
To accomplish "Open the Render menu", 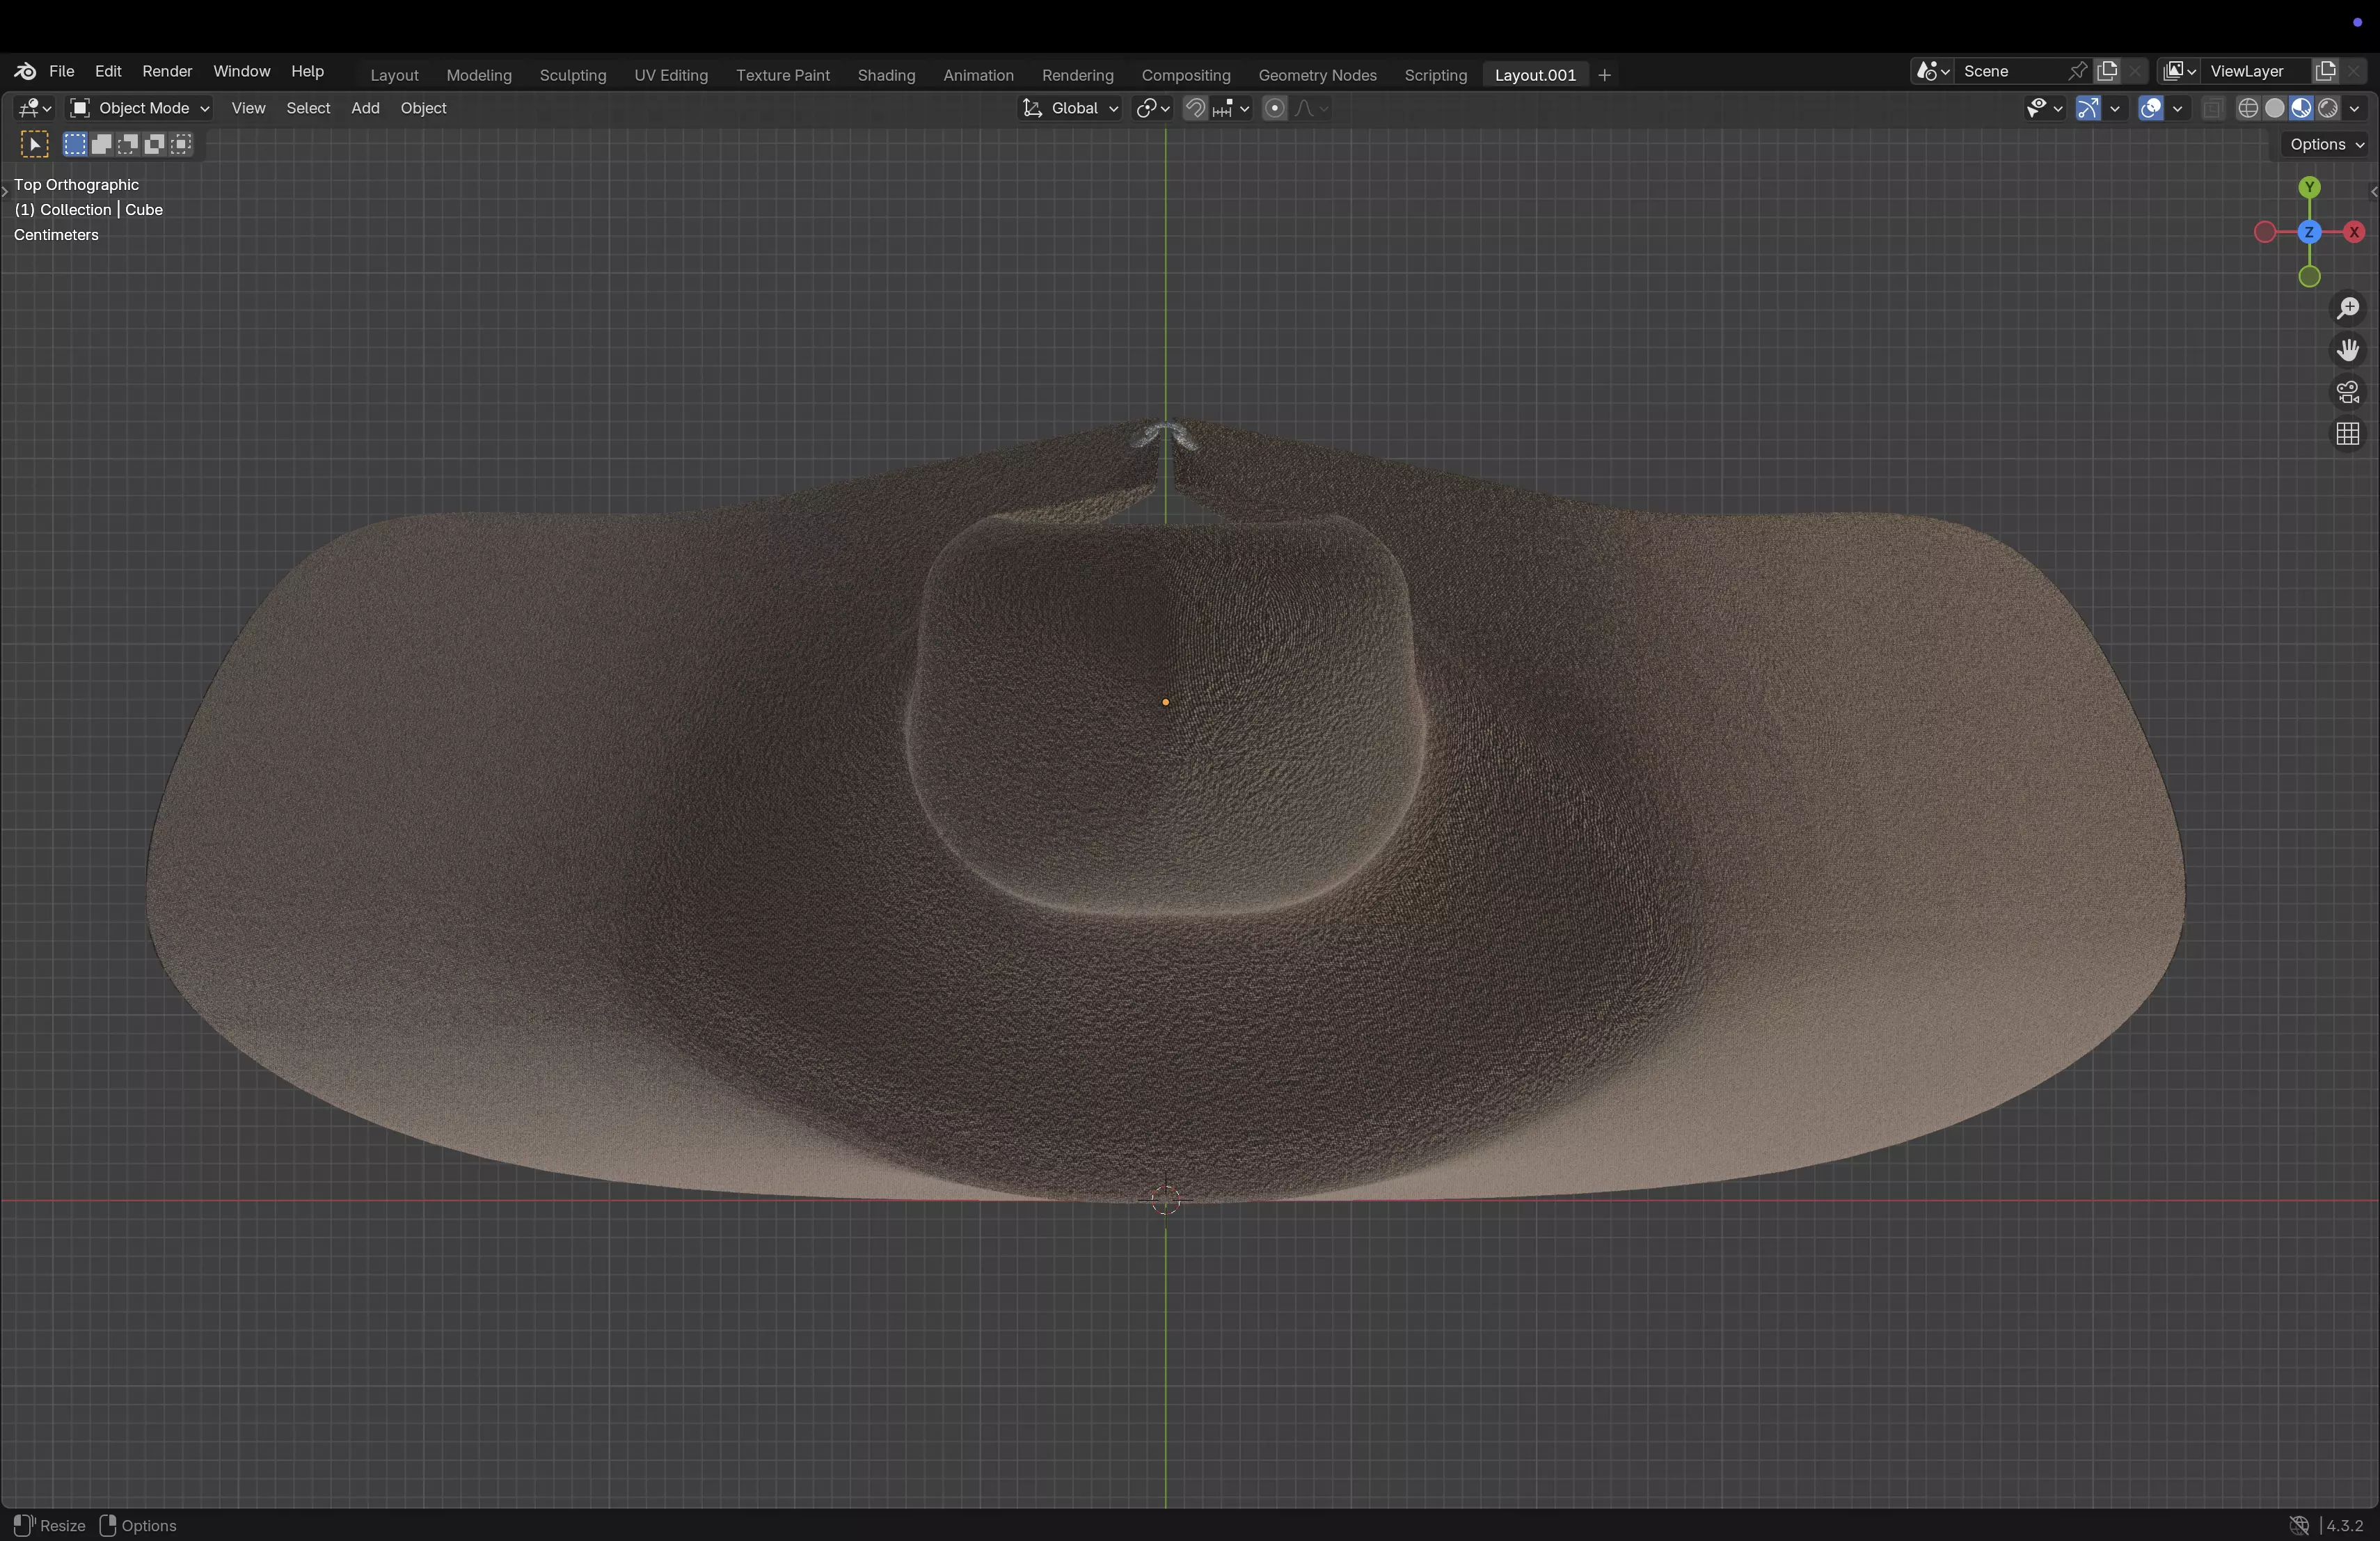I will coord(167,71).
